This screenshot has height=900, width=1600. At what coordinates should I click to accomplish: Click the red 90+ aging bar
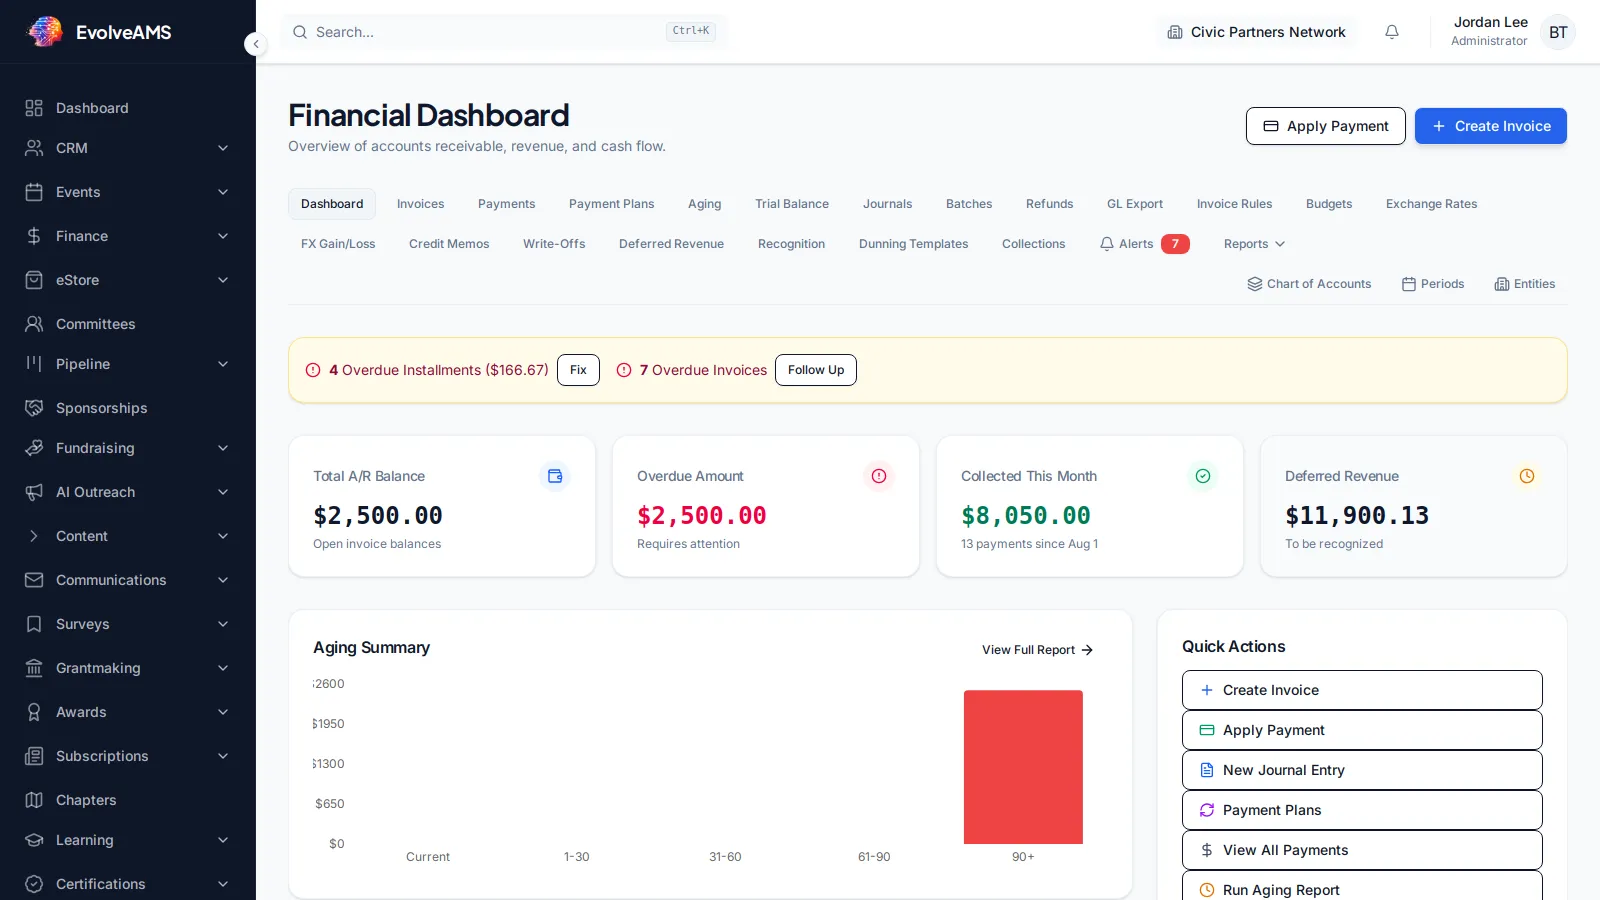tap(1023, 767)
